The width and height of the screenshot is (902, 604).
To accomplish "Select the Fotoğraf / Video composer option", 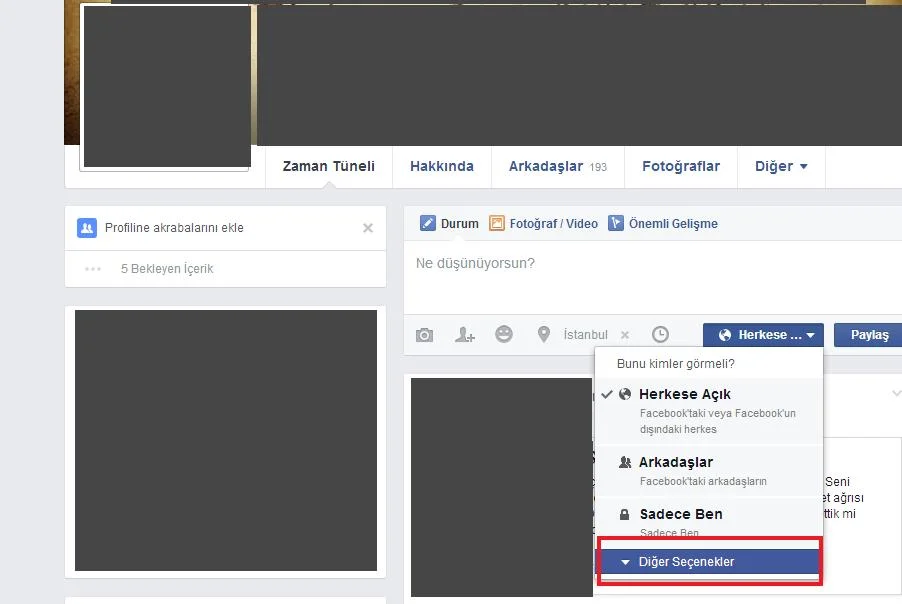I will [x=544, y=224].
